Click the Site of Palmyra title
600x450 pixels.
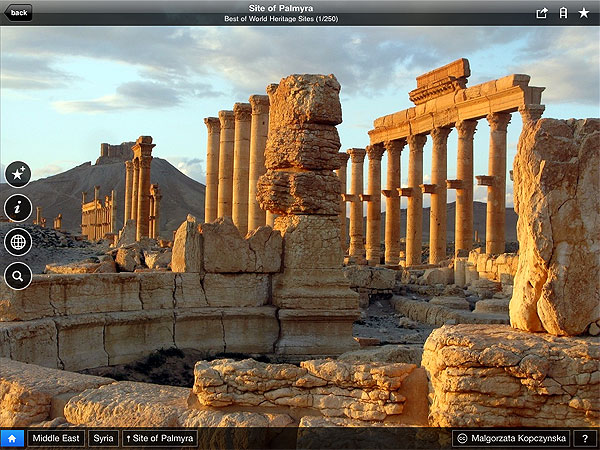pos(299,8)
